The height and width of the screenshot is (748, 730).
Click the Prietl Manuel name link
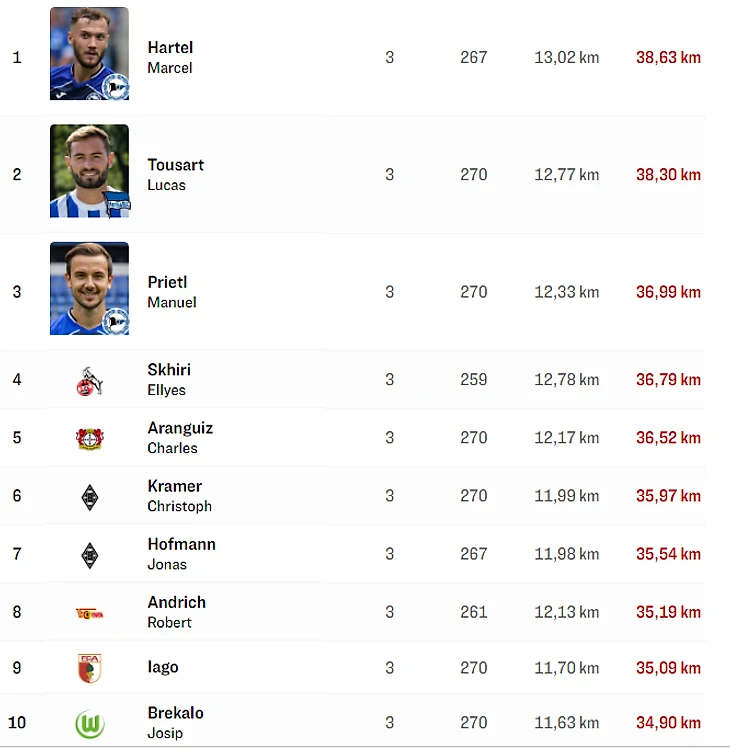pyautogui.click(x=171, y=291)
